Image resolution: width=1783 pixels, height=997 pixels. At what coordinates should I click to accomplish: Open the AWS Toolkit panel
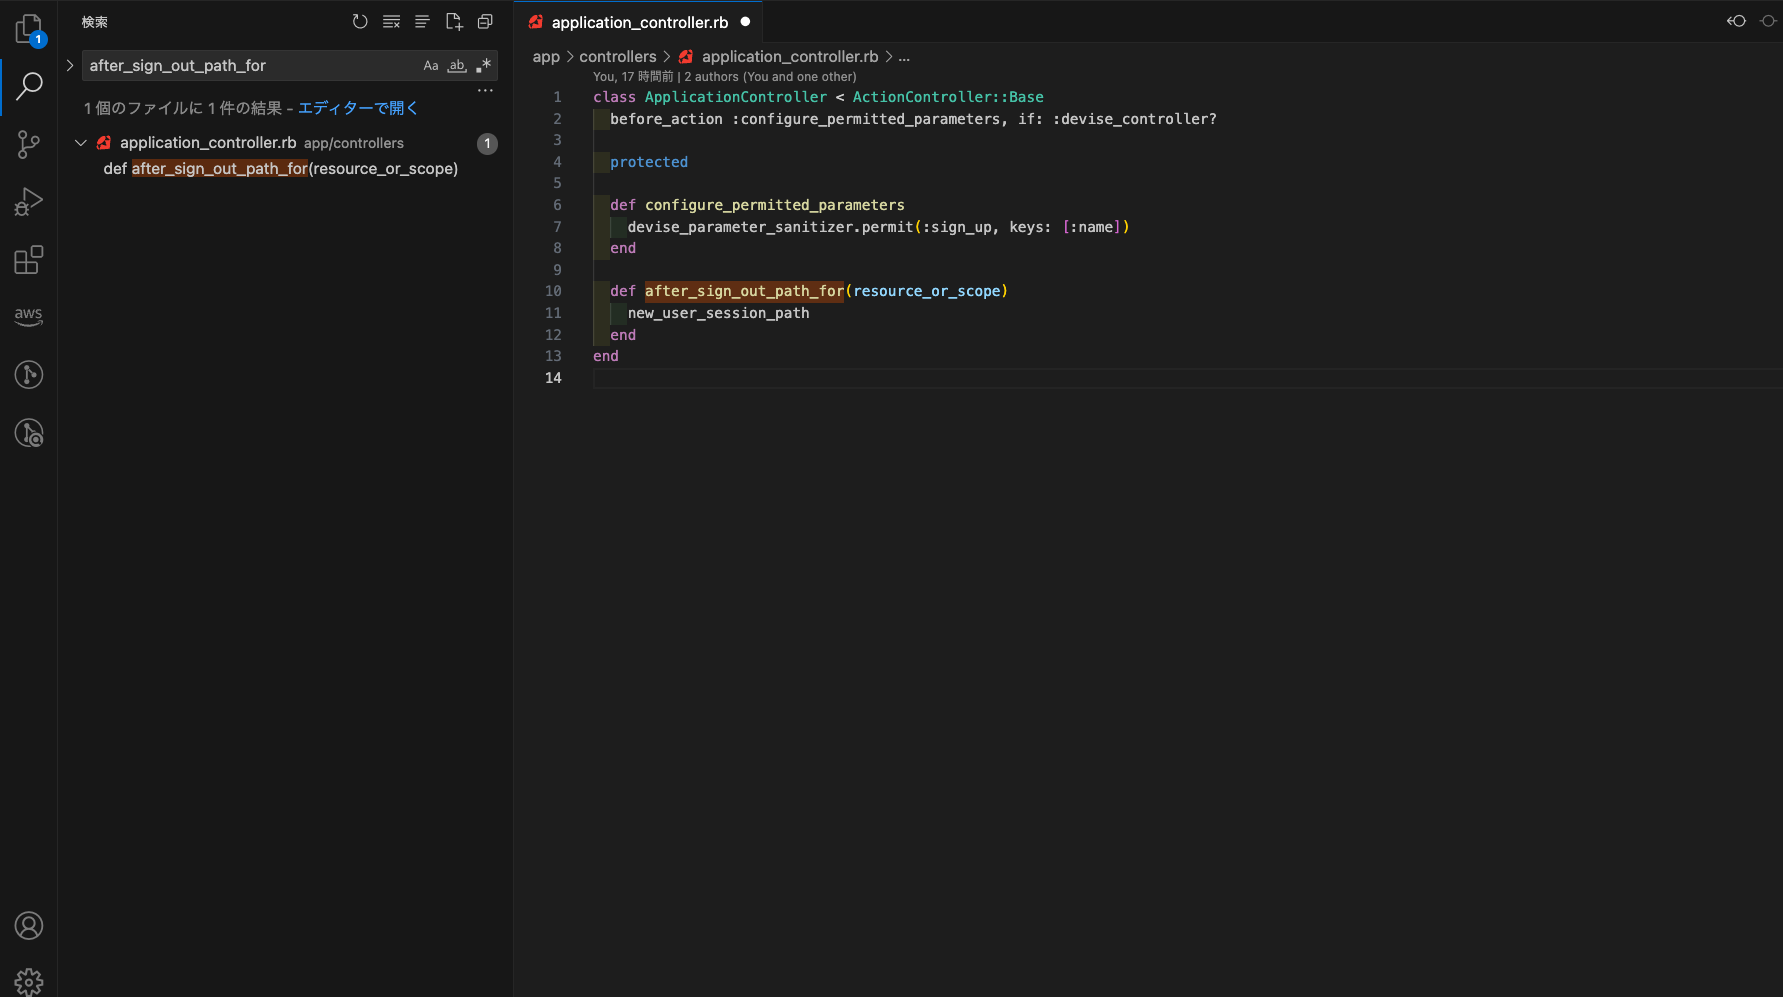(x=28, y=316)
